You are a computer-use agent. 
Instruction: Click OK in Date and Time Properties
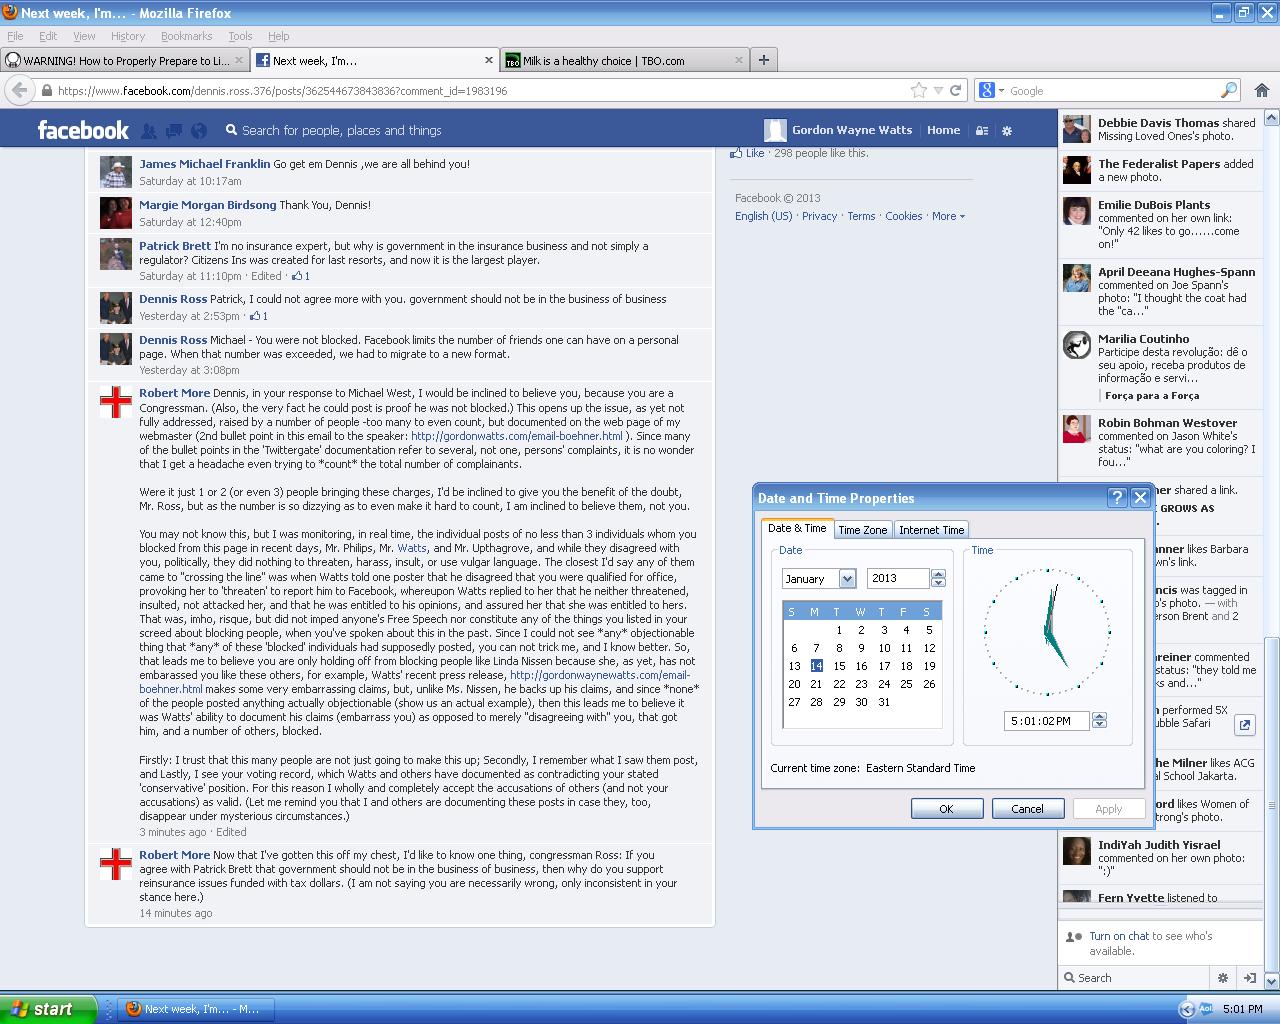pyautogui.click(x=946, y=809)
